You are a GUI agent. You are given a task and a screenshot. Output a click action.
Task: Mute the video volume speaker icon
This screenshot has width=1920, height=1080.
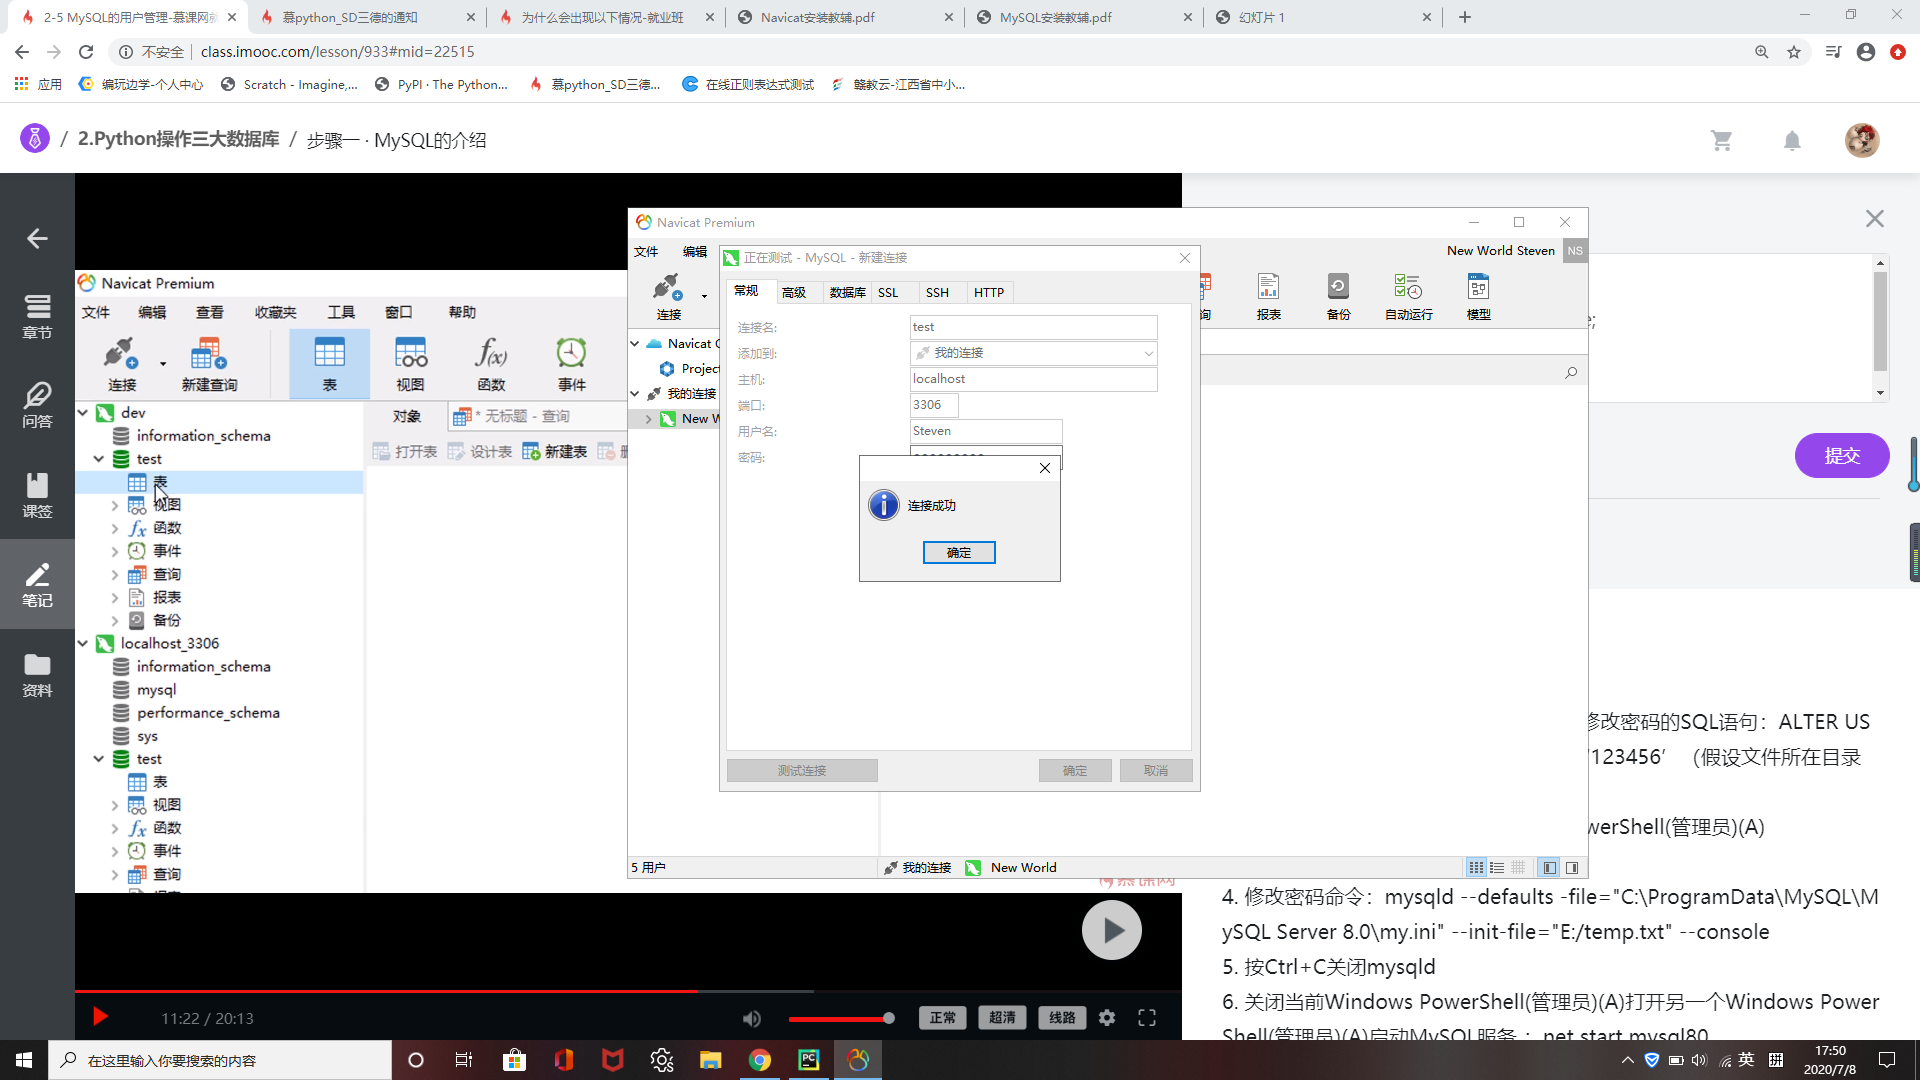click(x=752, y=1018)
